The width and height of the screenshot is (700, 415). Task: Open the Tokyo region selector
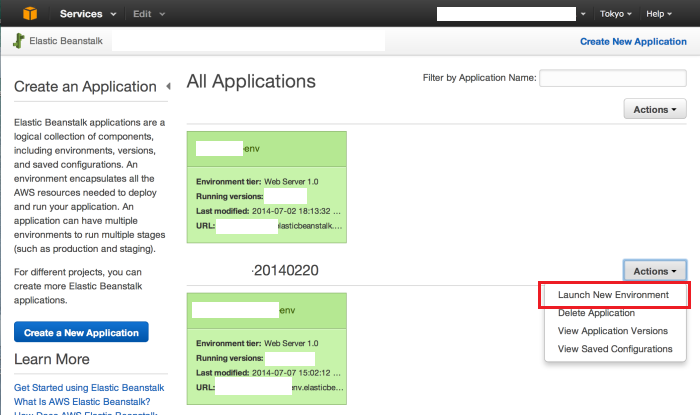616,14
